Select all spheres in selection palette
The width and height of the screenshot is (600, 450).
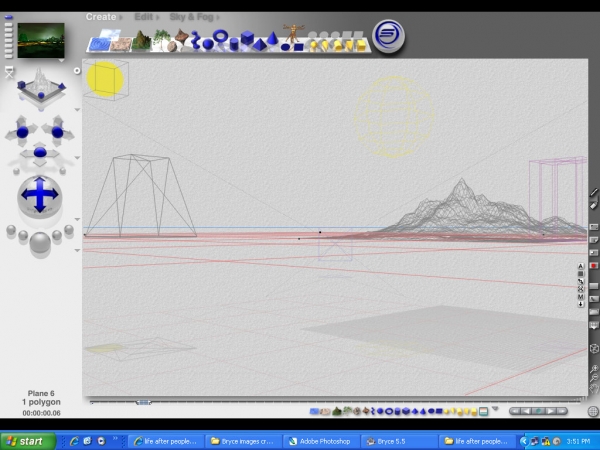tap(380, 411)
